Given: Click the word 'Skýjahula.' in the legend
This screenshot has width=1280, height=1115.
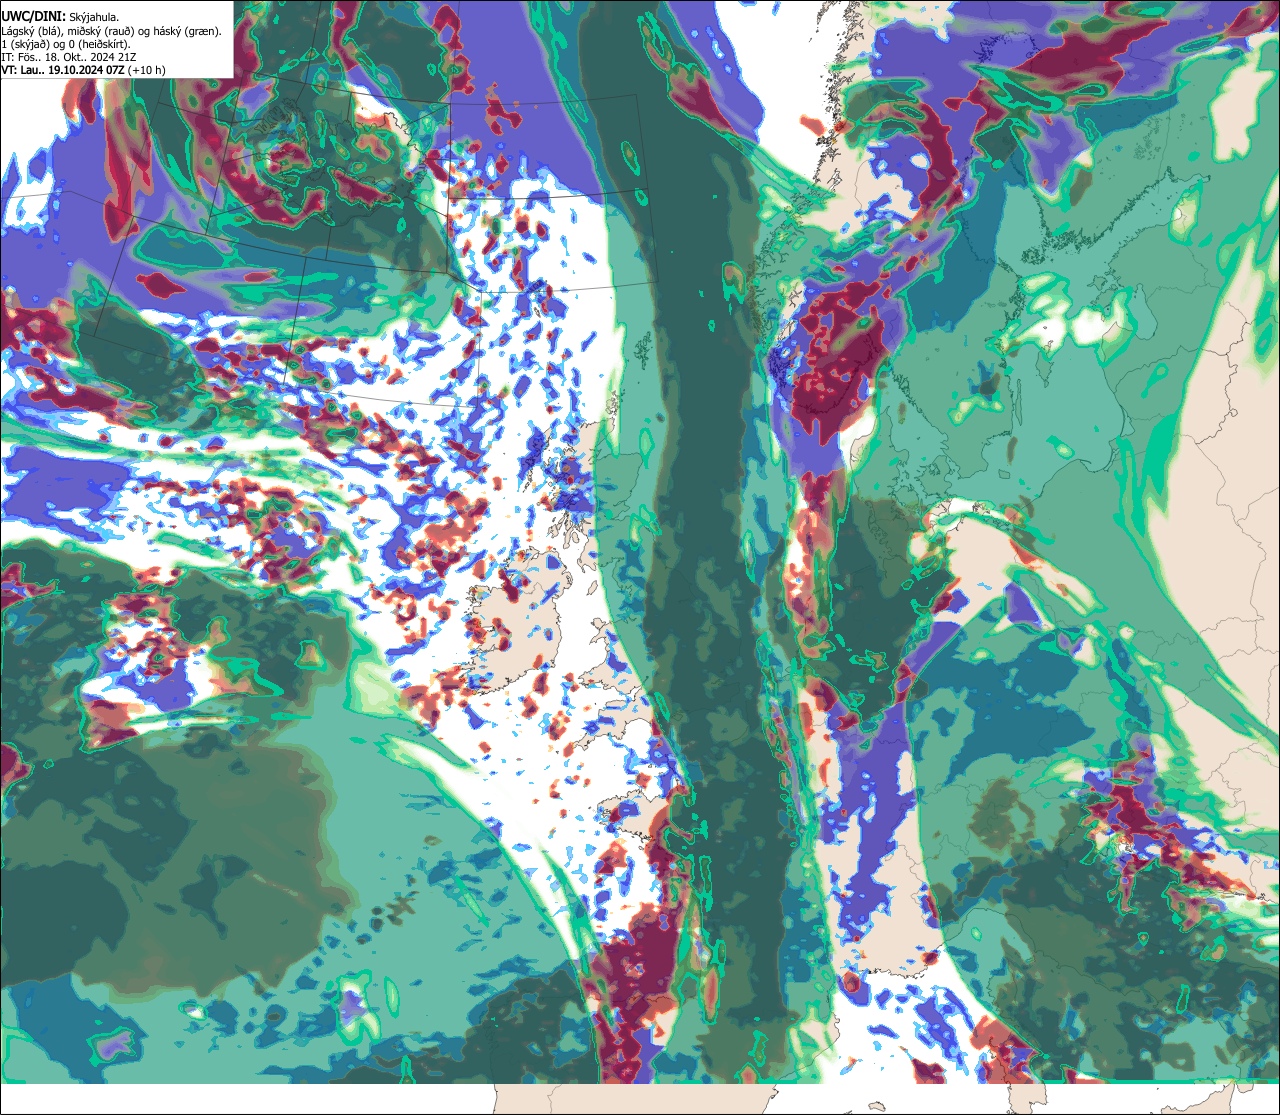Looking at the screenshot, I should pyautogui.click(x=94, y=17).
